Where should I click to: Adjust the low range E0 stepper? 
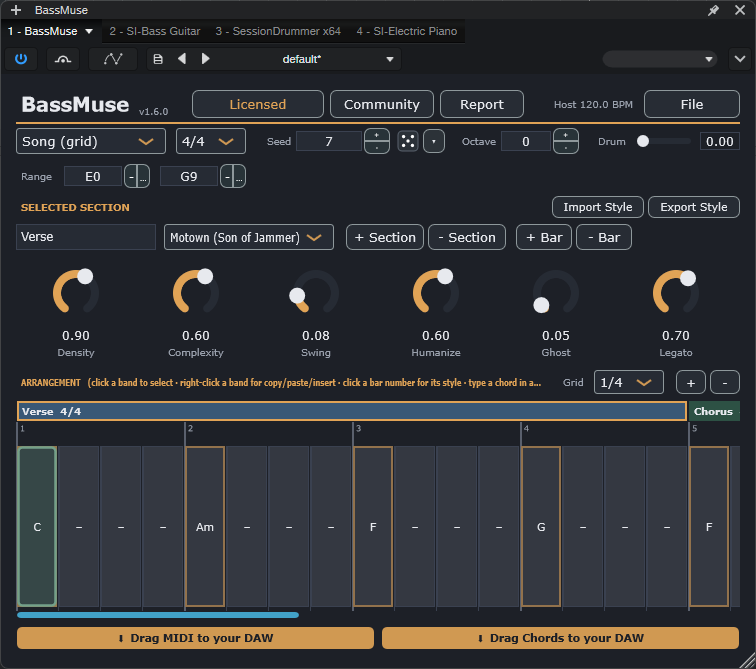coord(137,176)
